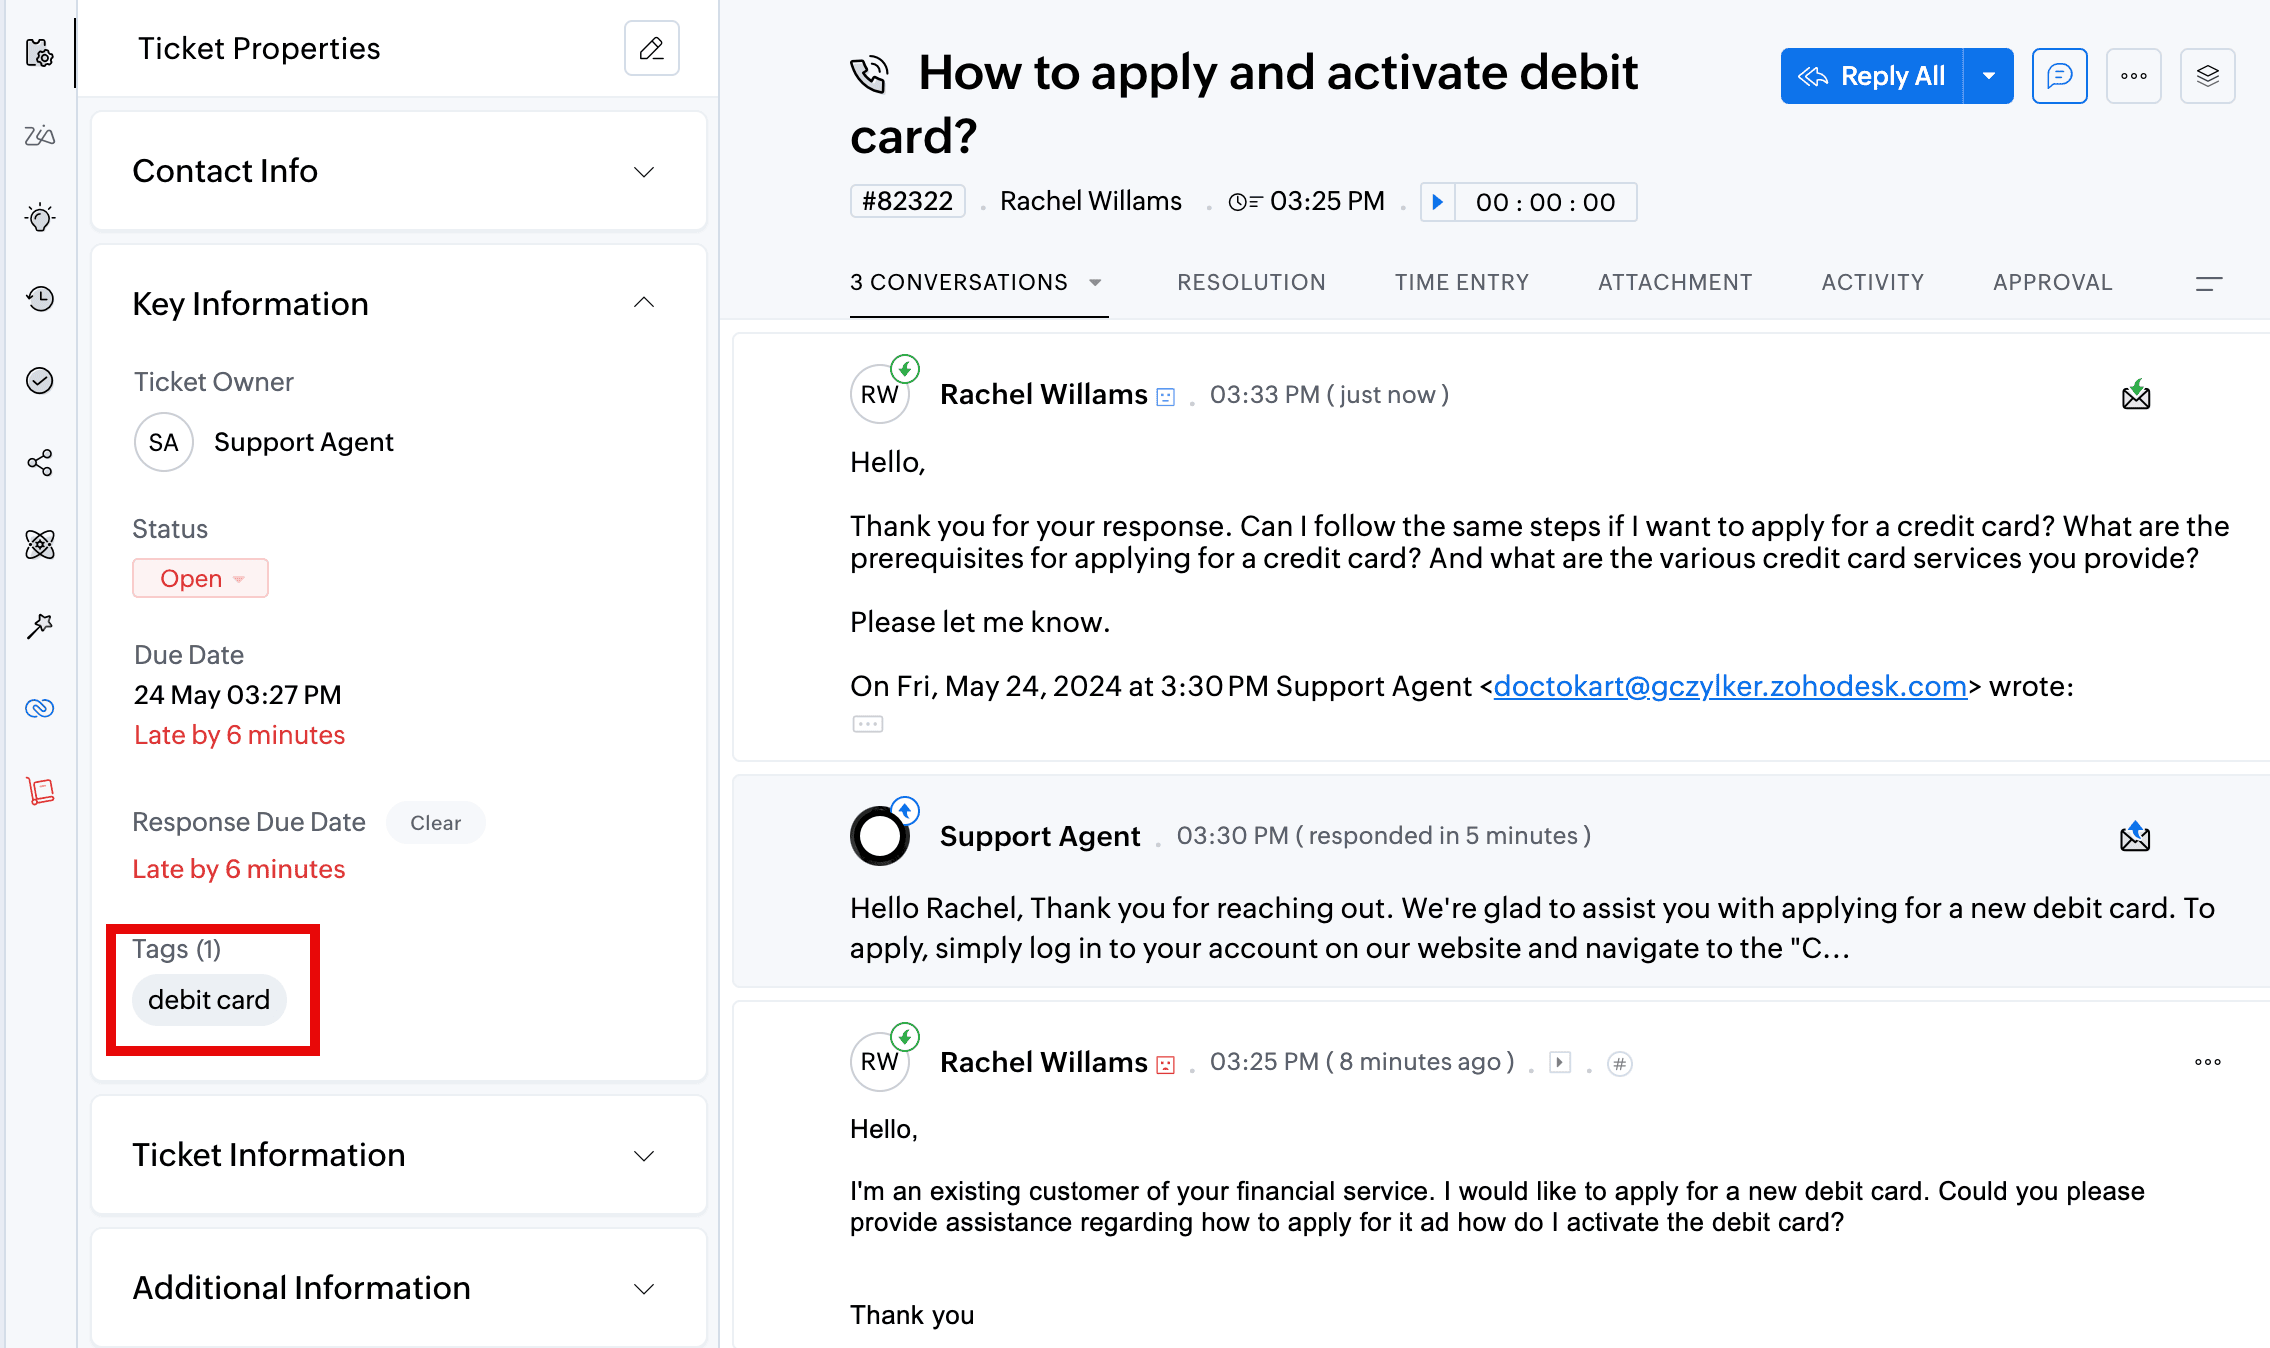Open the Open status dropdown
Screen dimensions: 2270x1348
tap(200, 578)
